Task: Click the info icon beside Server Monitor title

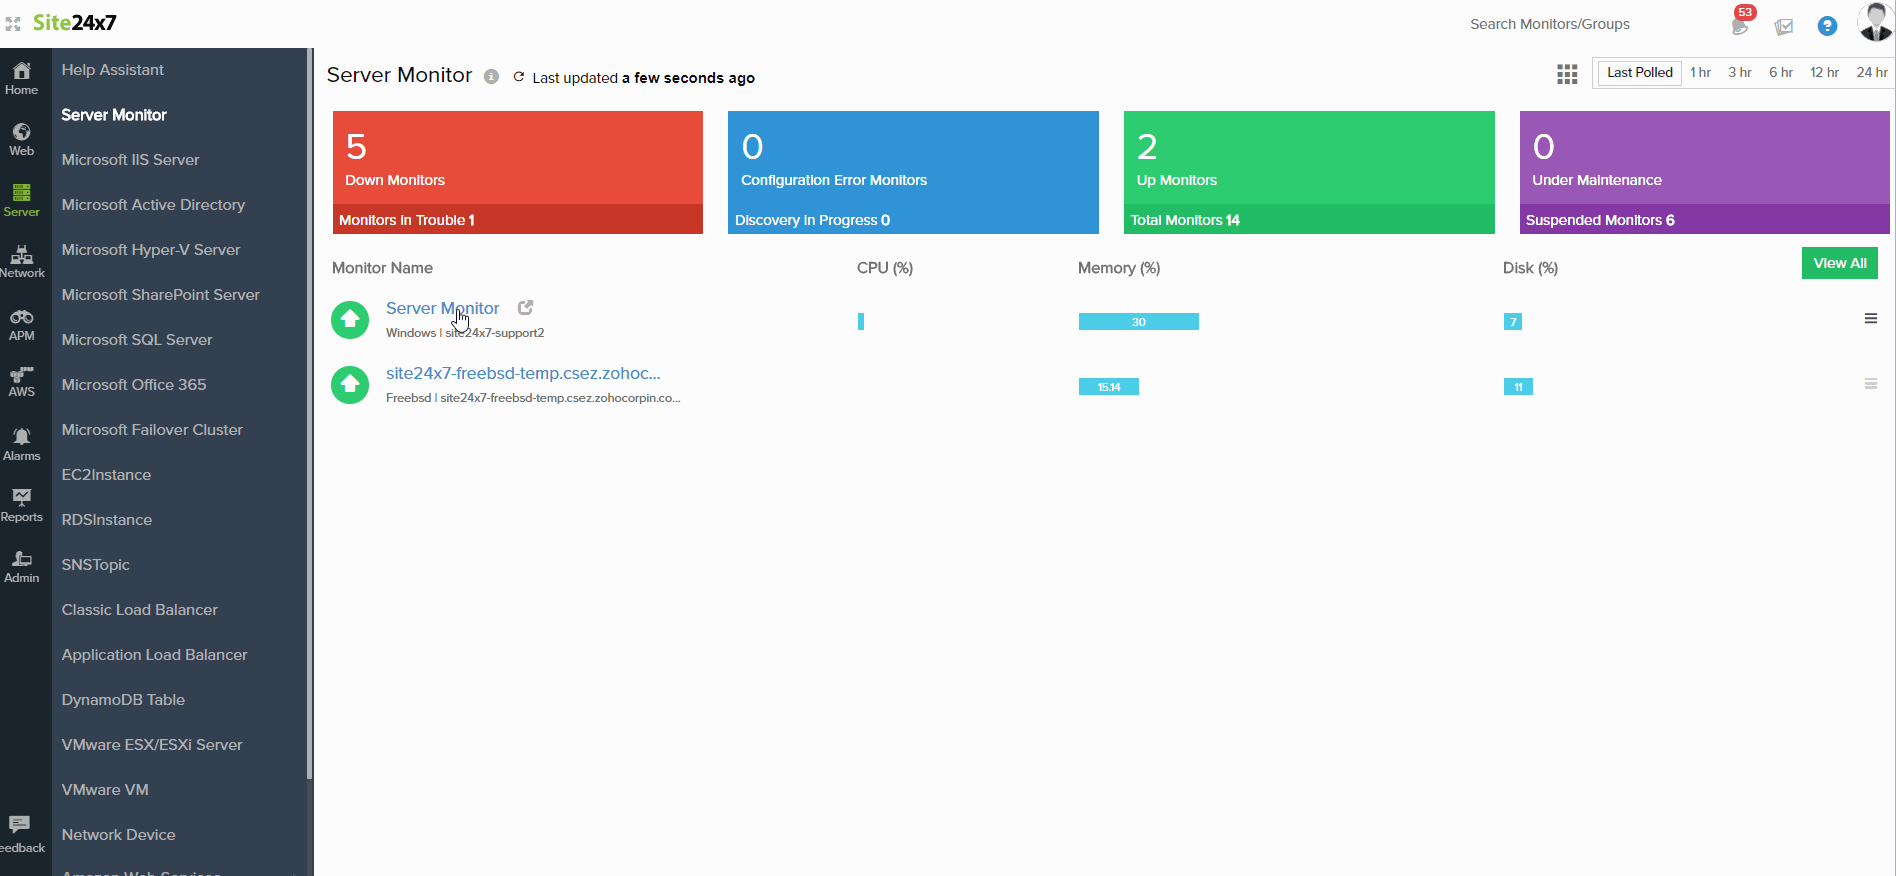Action: [x=491, y=77]
